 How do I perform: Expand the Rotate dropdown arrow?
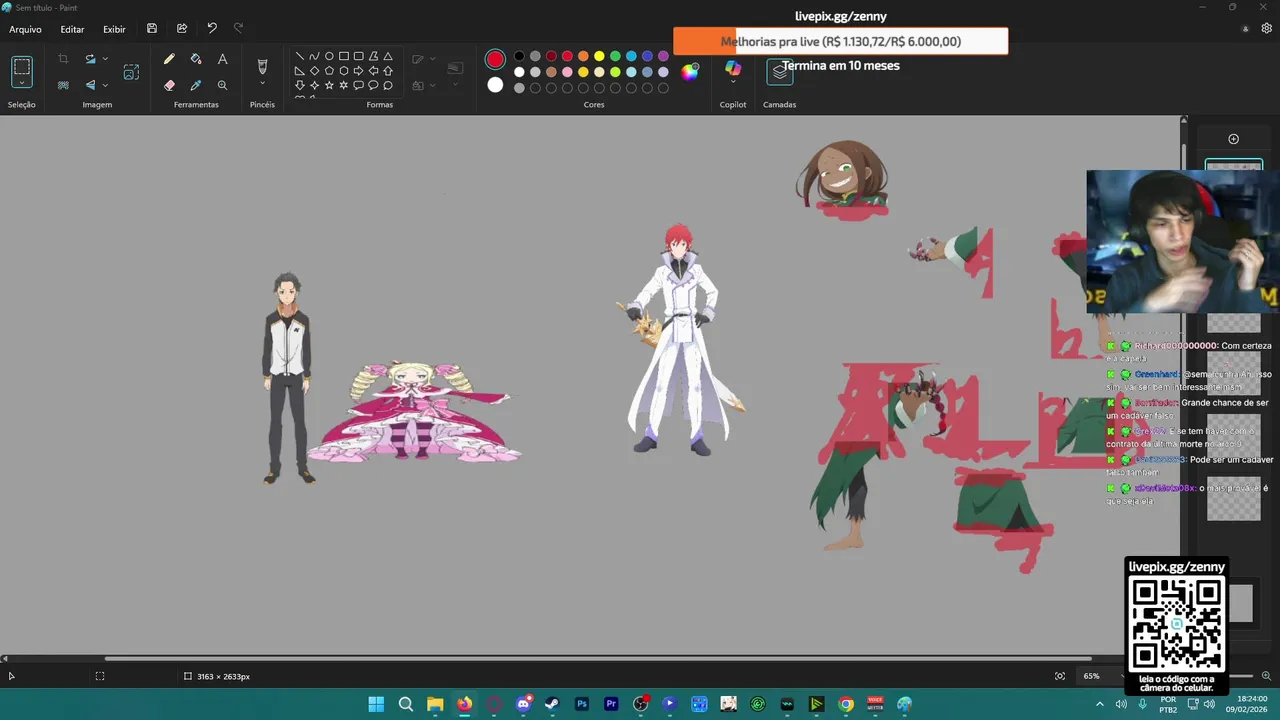tap(105, 59)
